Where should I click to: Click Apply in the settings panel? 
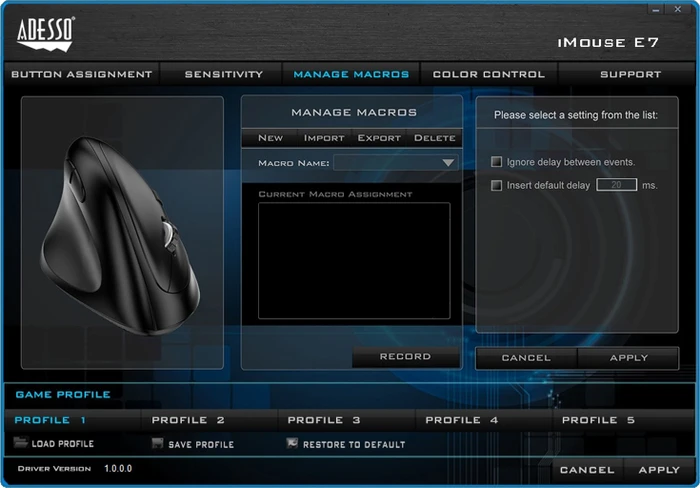point(629,358)
